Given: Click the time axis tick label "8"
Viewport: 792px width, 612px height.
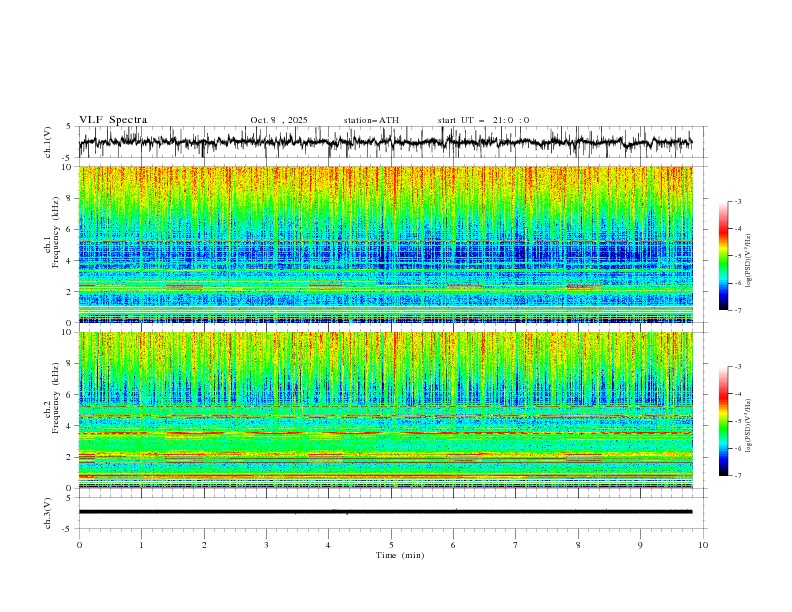Looking at the screenshot, I should 578,545.
